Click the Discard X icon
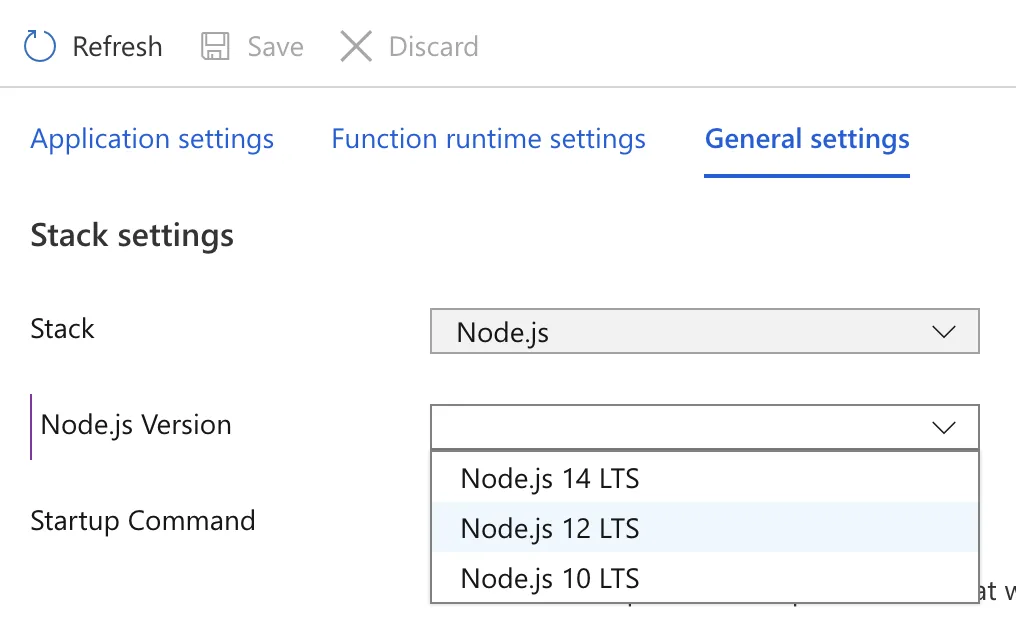Screen dimensions: 1016x634 click(x=356, y=46)
